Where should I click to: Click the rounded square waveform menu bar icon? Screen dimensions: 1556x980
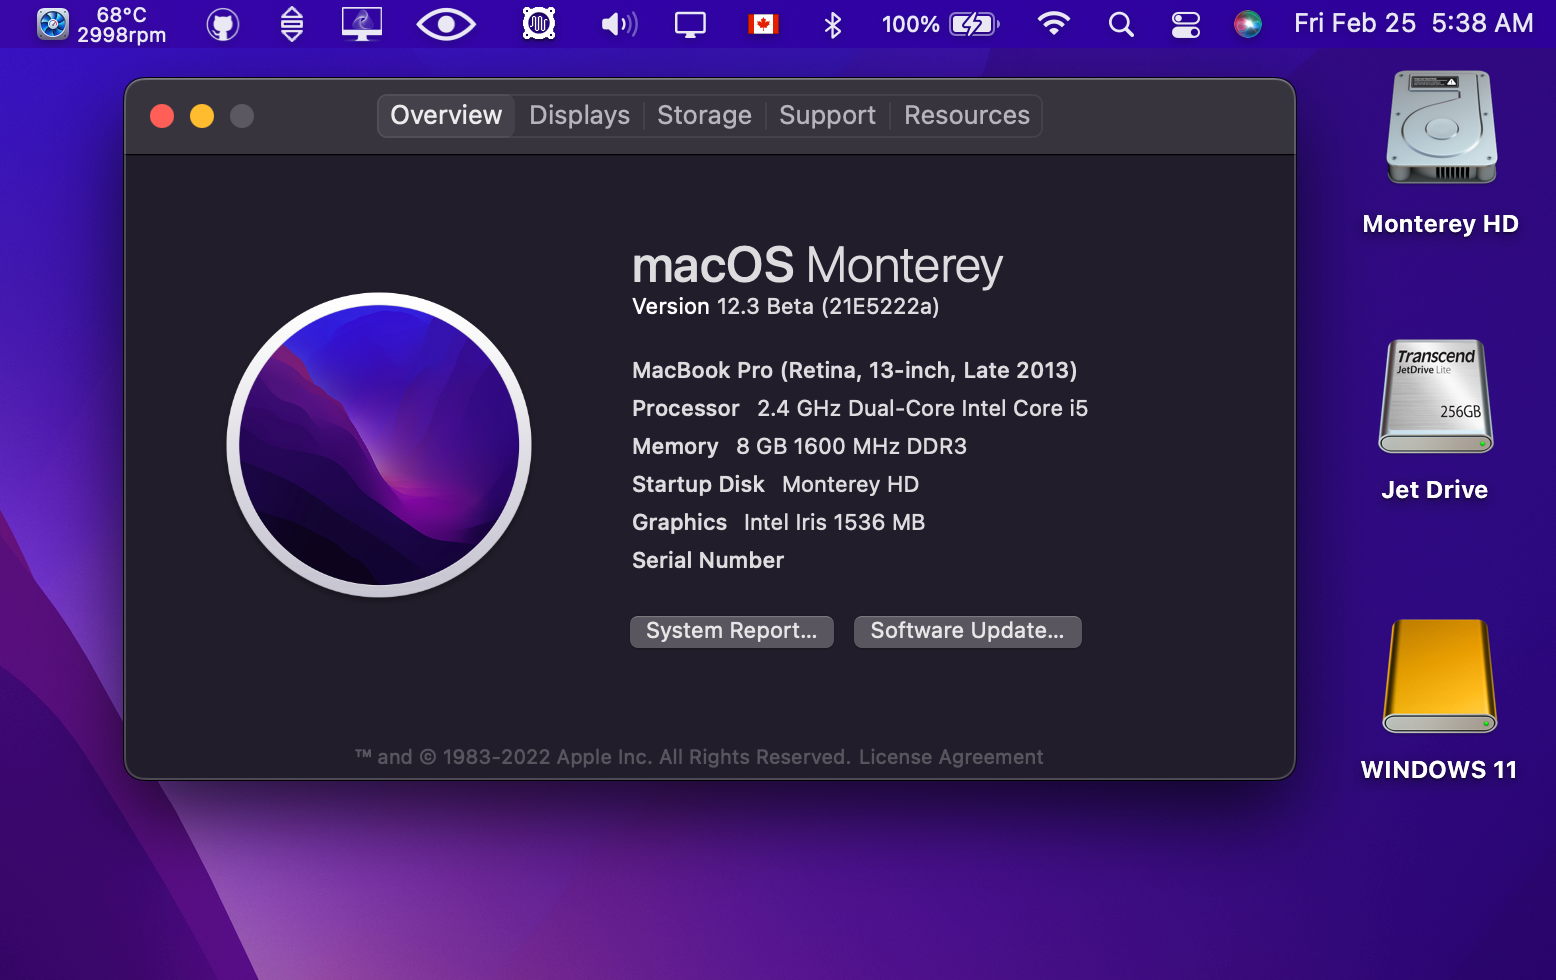[539, 24]
